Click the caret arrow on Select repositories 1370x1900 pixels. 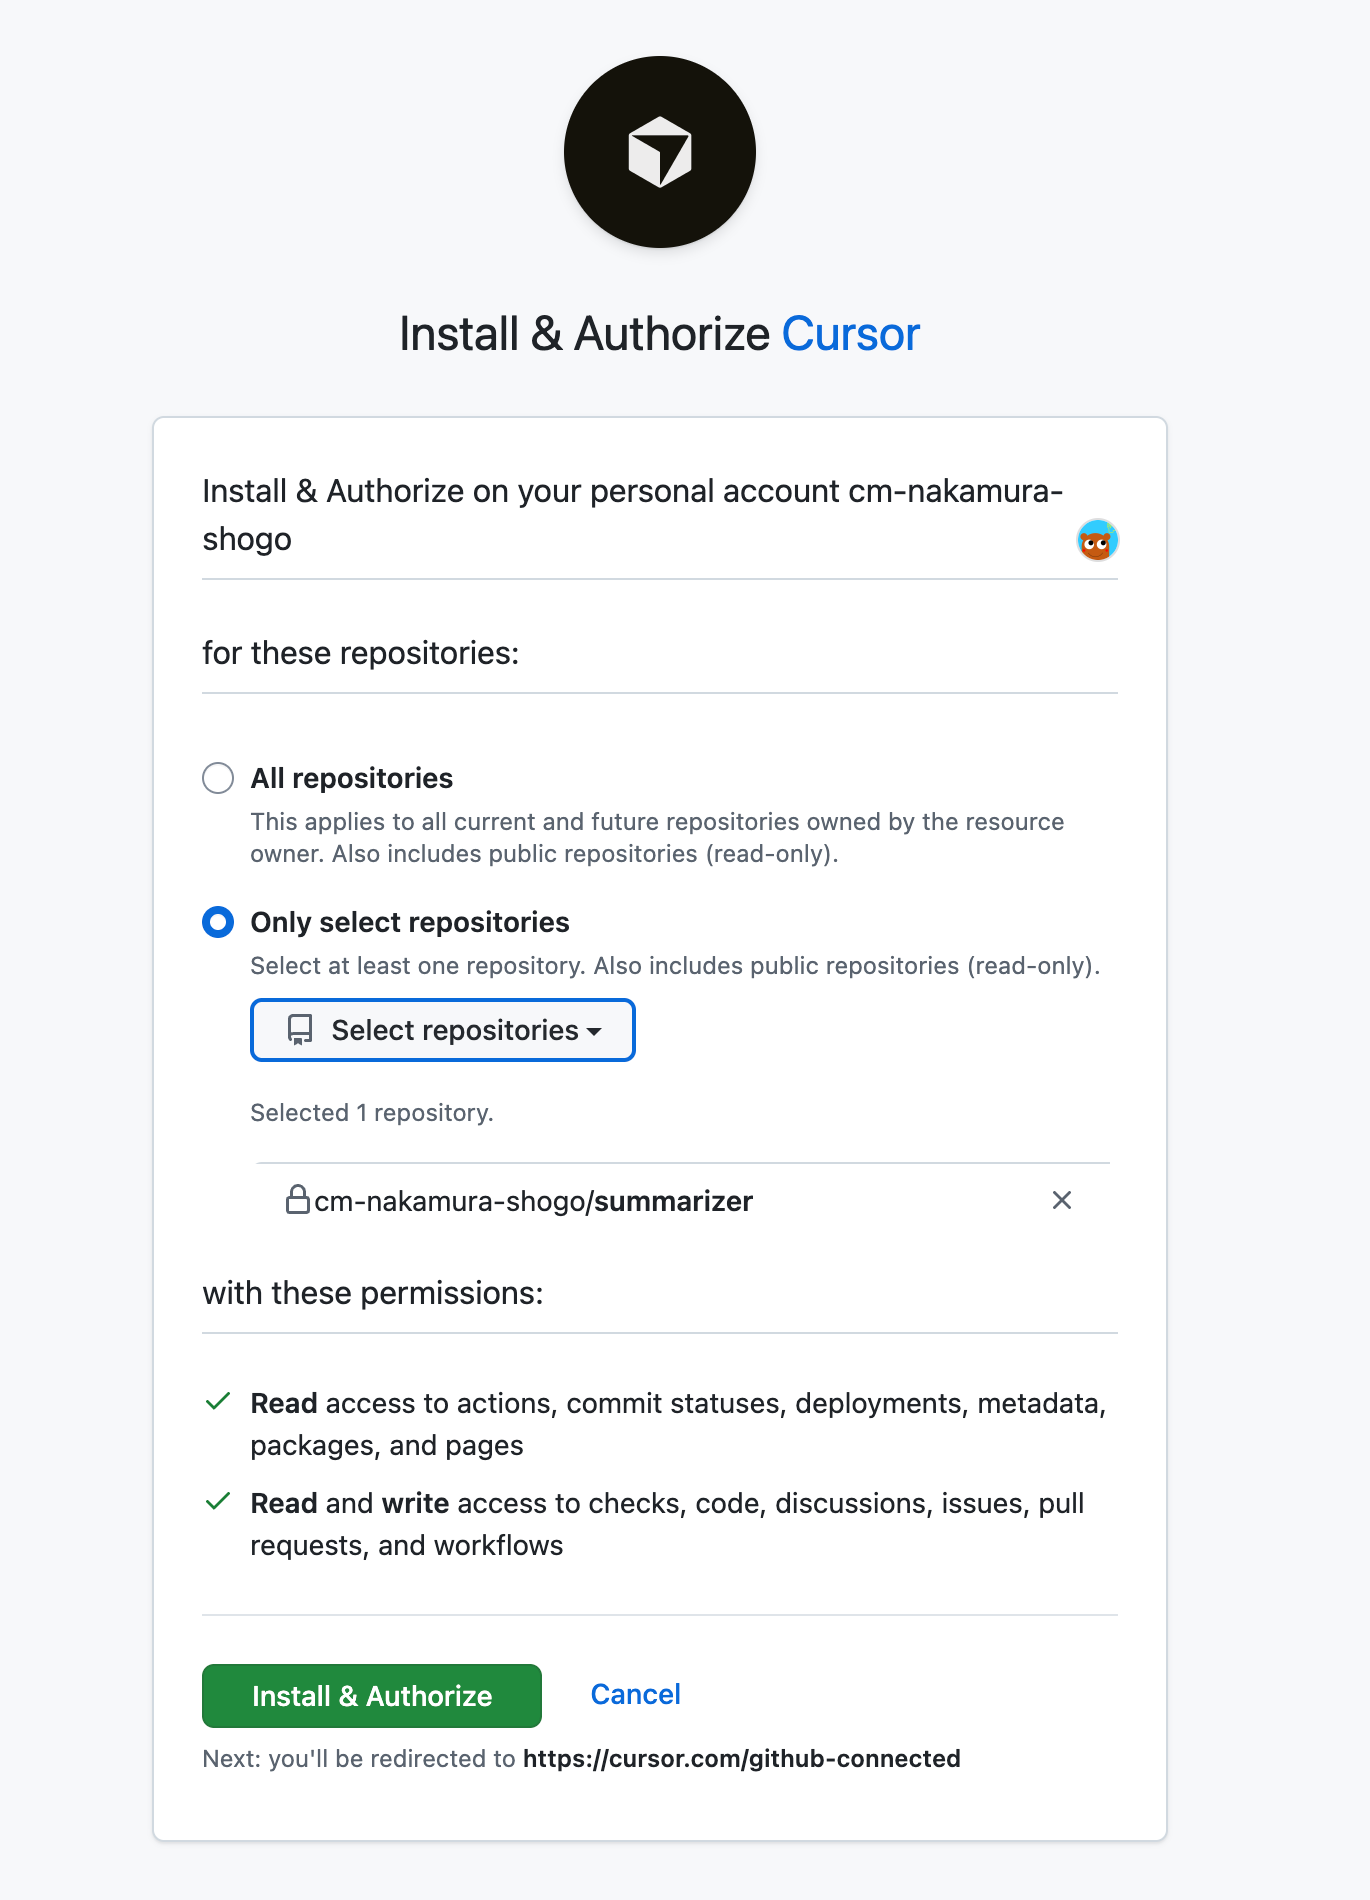pos(595,1031)
